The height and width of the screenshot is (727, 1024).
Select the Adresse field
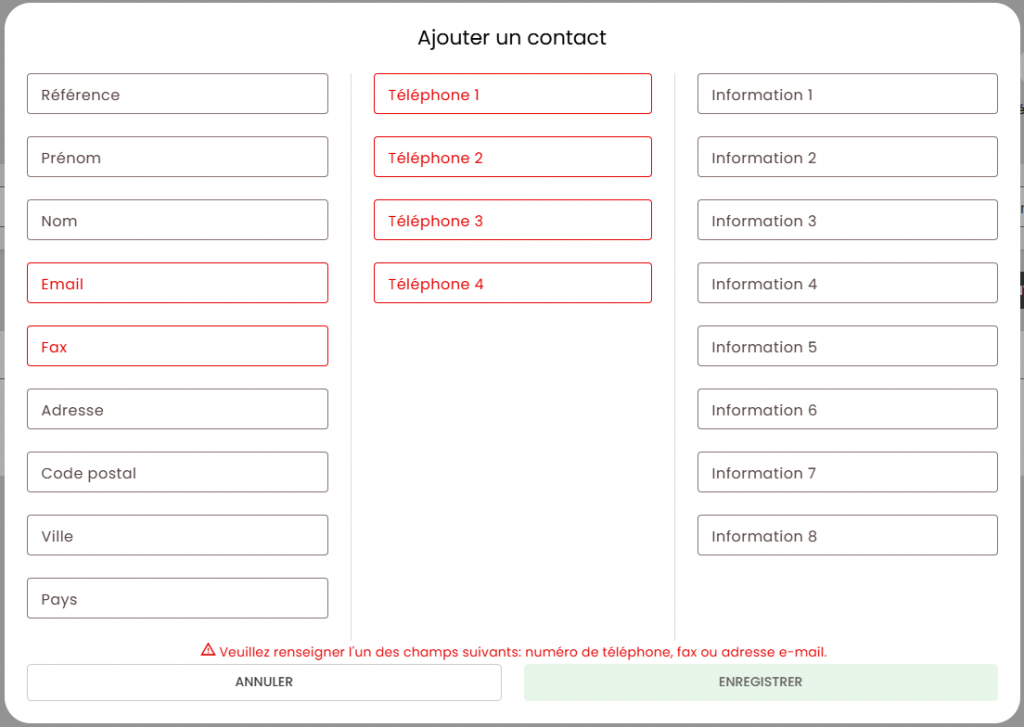point(177,409)
